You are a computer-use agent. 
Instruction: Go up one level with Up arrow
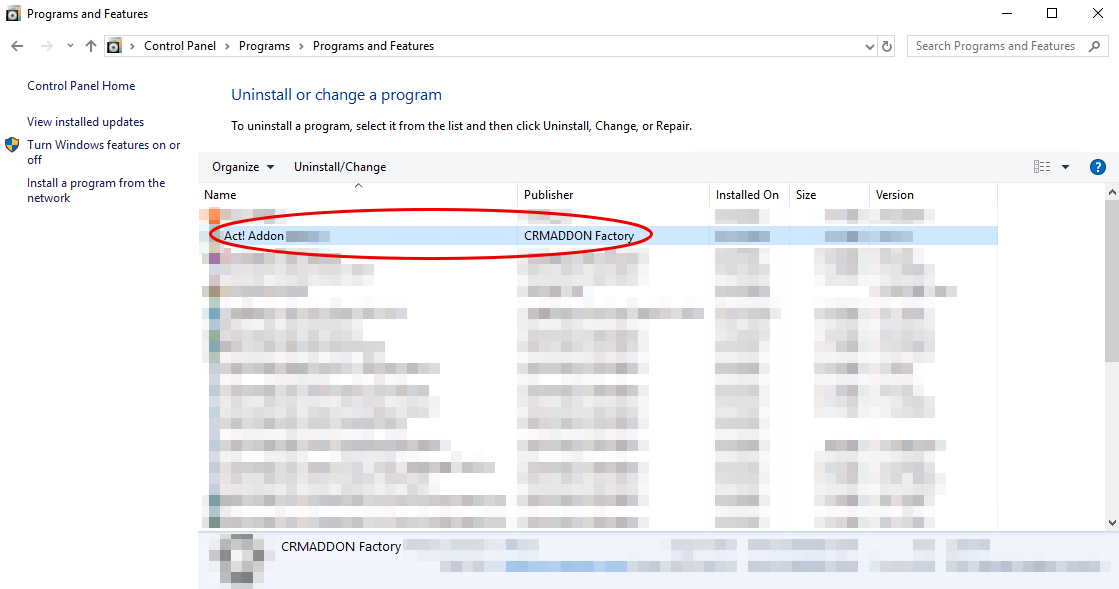pos(91,46)
